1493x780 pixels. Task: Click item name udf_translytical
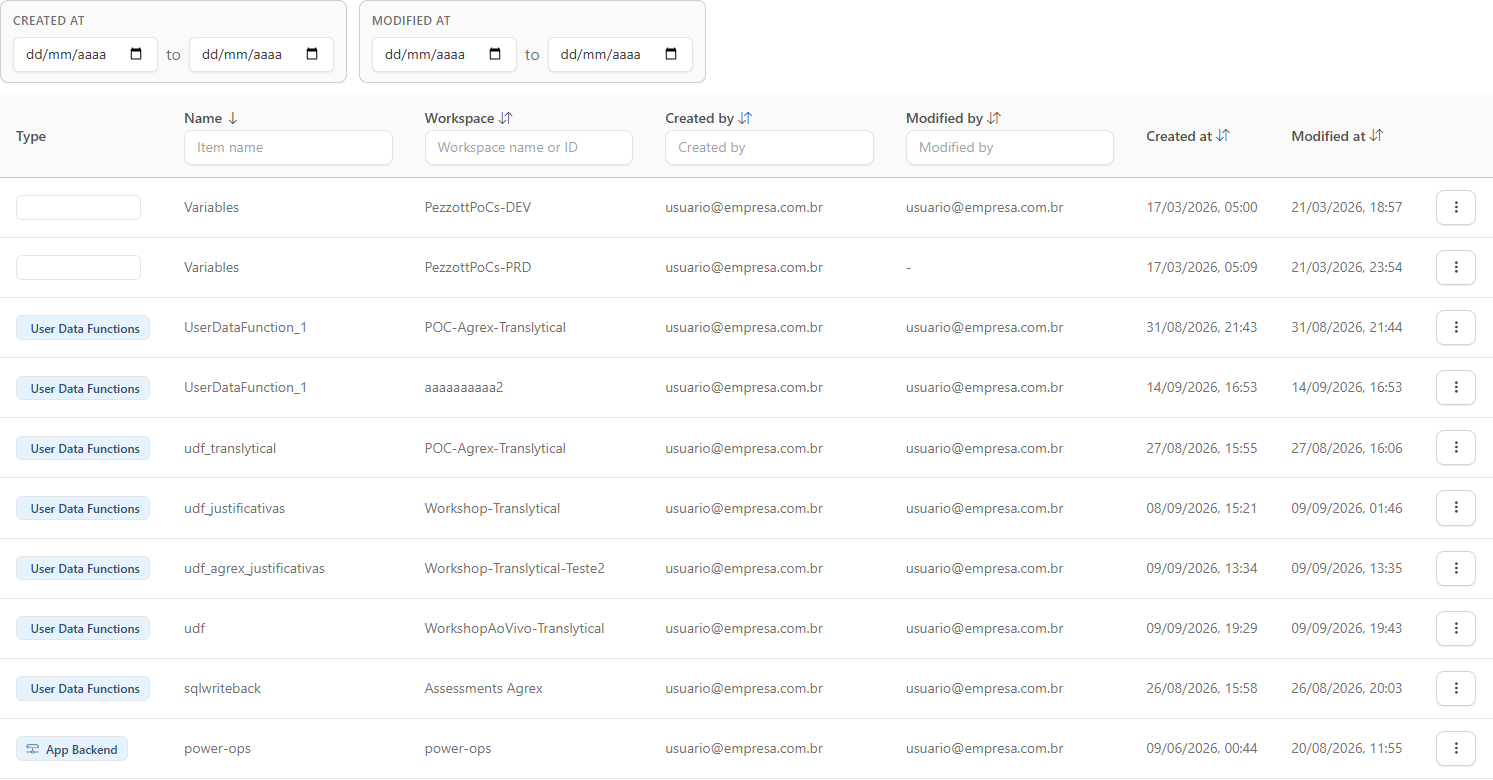pyautogui.click(x=230, y=448)
